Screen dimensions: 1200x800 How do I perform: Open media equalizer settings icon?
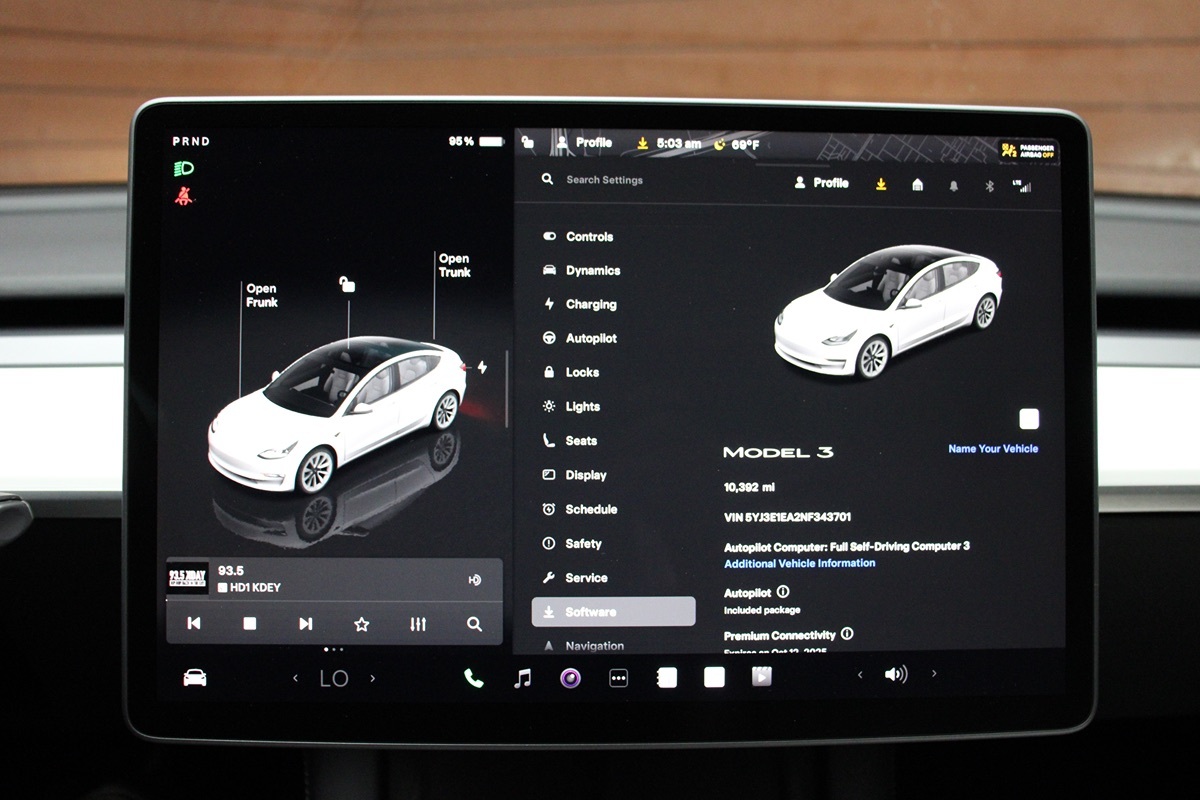click(x=418, y=624)
